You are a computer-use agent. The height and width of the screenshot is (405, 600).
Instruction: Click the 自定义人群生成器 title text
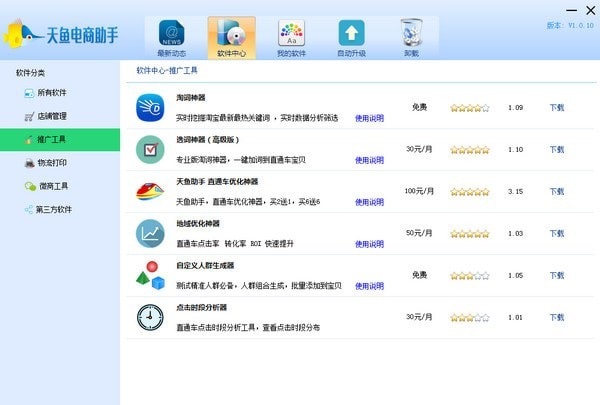click(205, 265)
